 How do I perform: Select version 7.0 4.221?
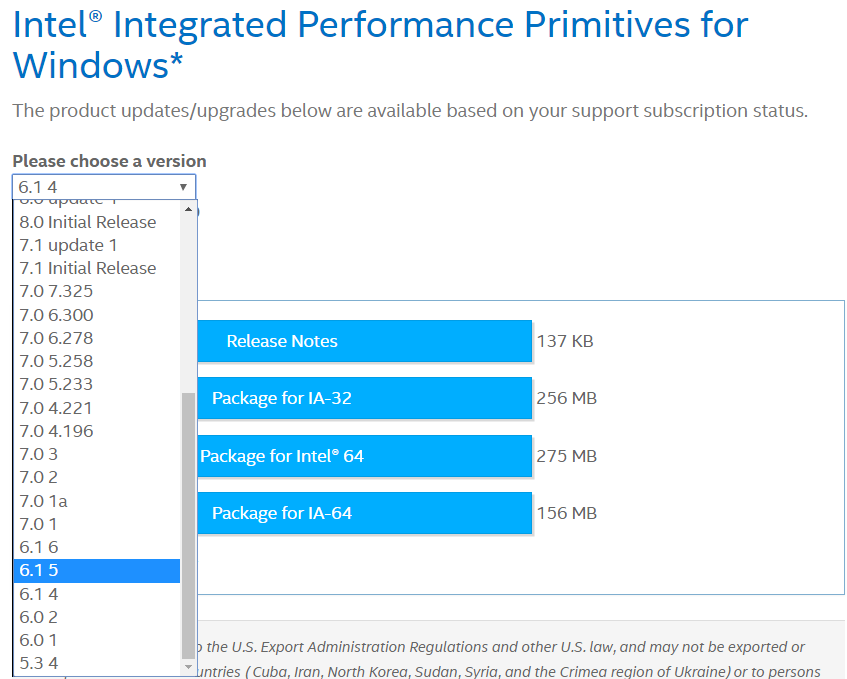click(x=57, y=408)
